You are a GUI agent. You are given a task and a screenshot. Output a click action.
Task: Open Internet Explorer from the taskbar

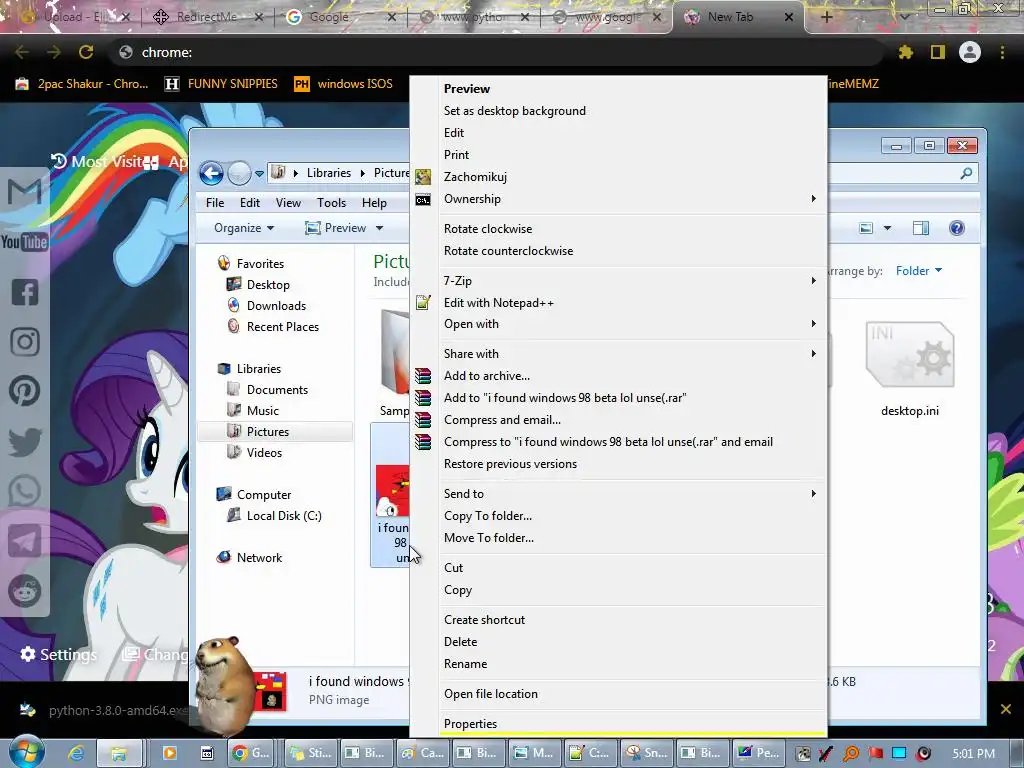76,754
